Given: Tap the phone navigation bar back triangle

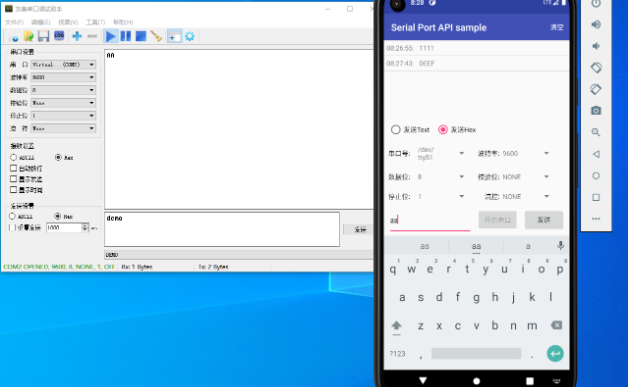Looking at the screenshot, I should [x=423, y=380].
